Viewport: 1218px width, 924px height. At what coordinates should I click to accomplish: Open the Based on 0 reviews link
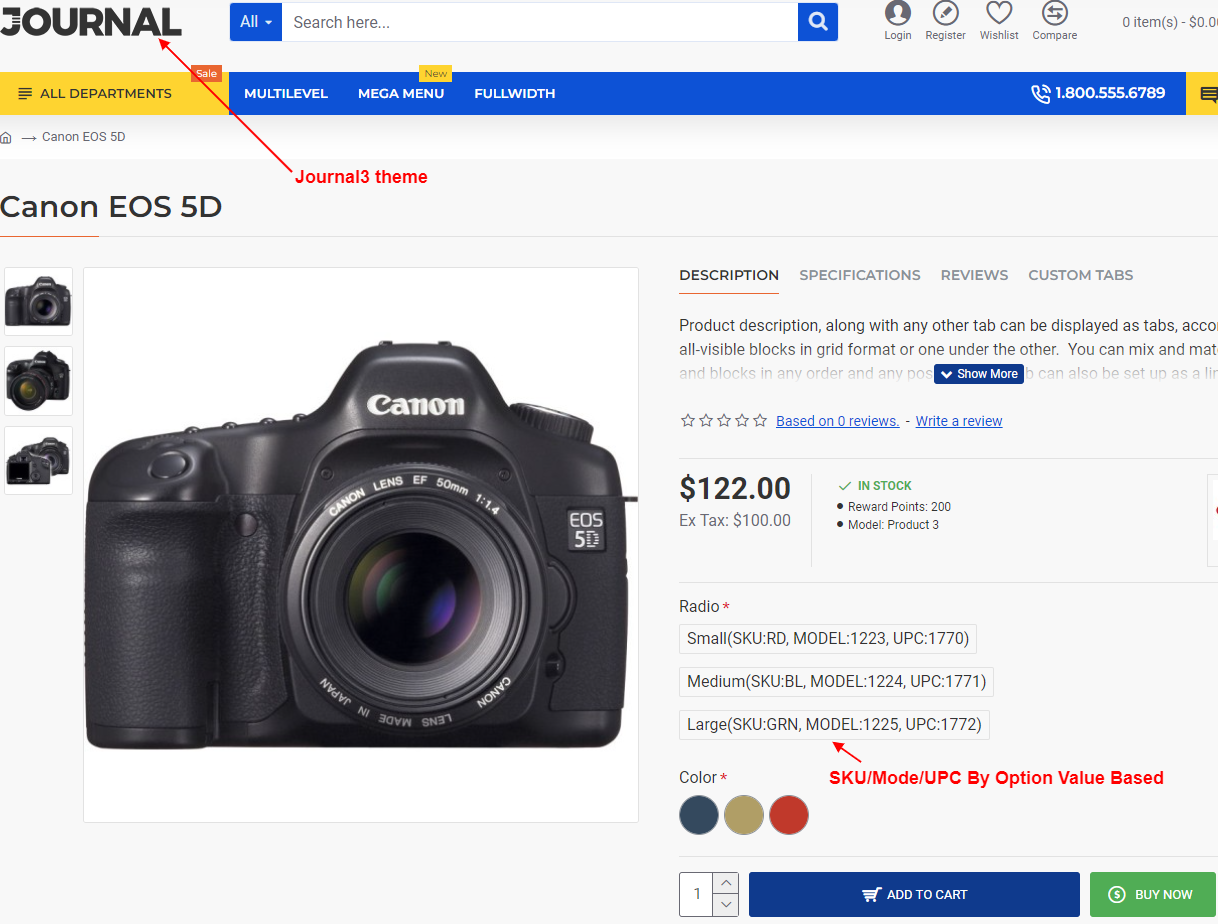tap(838, 421)
